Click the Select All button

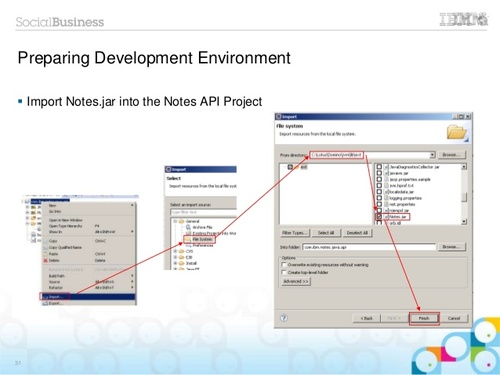pyautogui.click(x=326, y=233)
